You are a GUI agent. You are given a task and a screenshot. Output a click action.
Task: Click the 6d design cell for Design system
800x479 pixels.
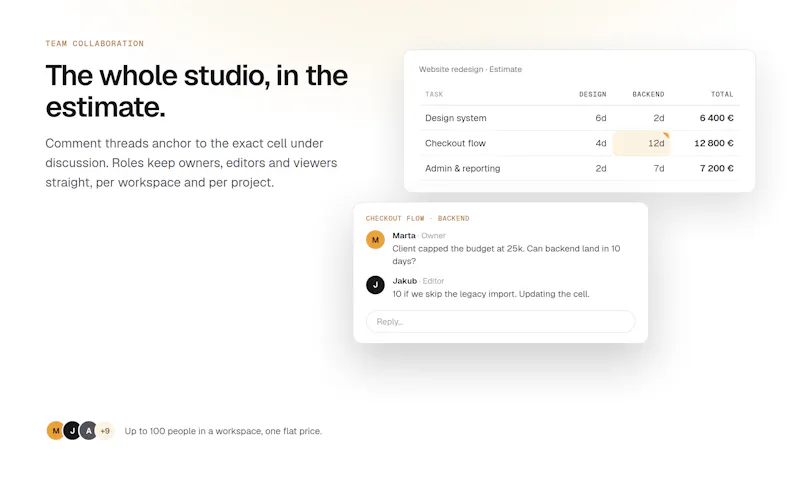click(x=601, y=118)
